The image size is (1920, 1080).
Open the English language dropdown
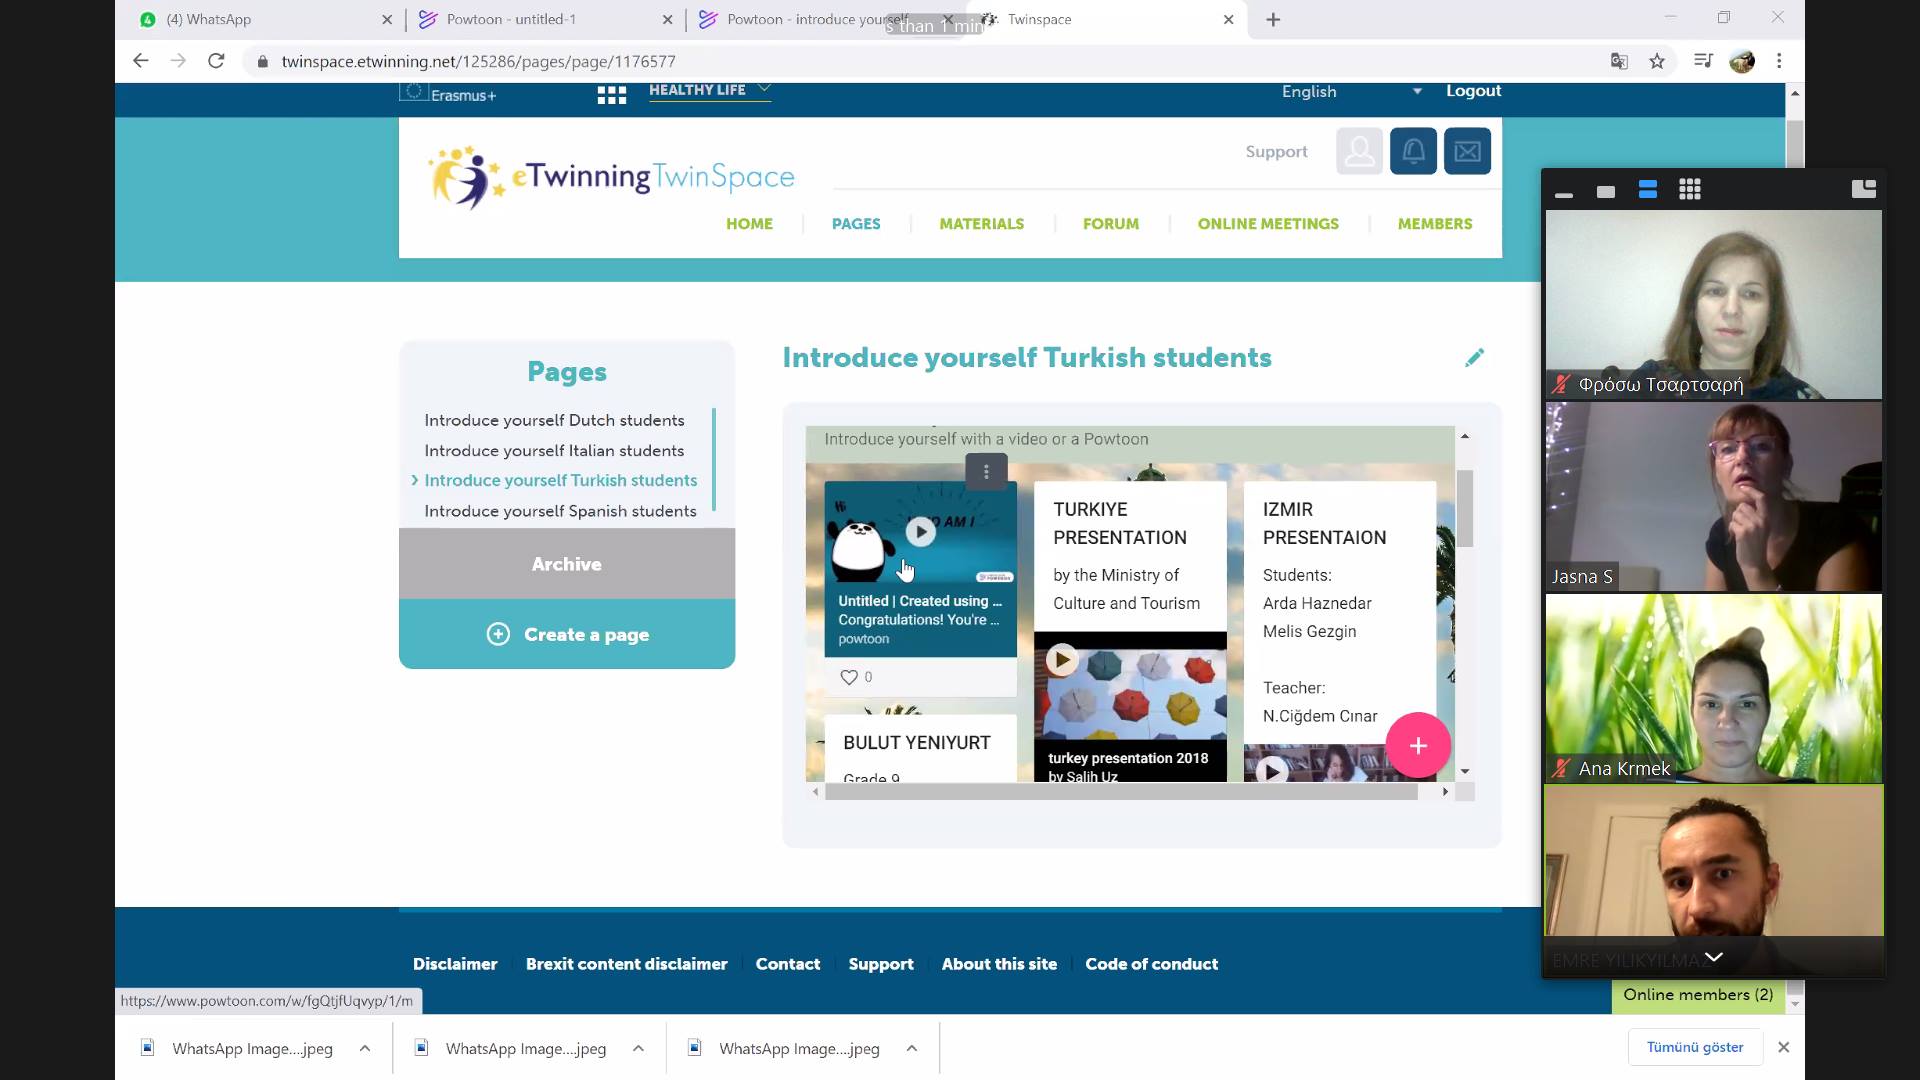[x=1351, y=91]
